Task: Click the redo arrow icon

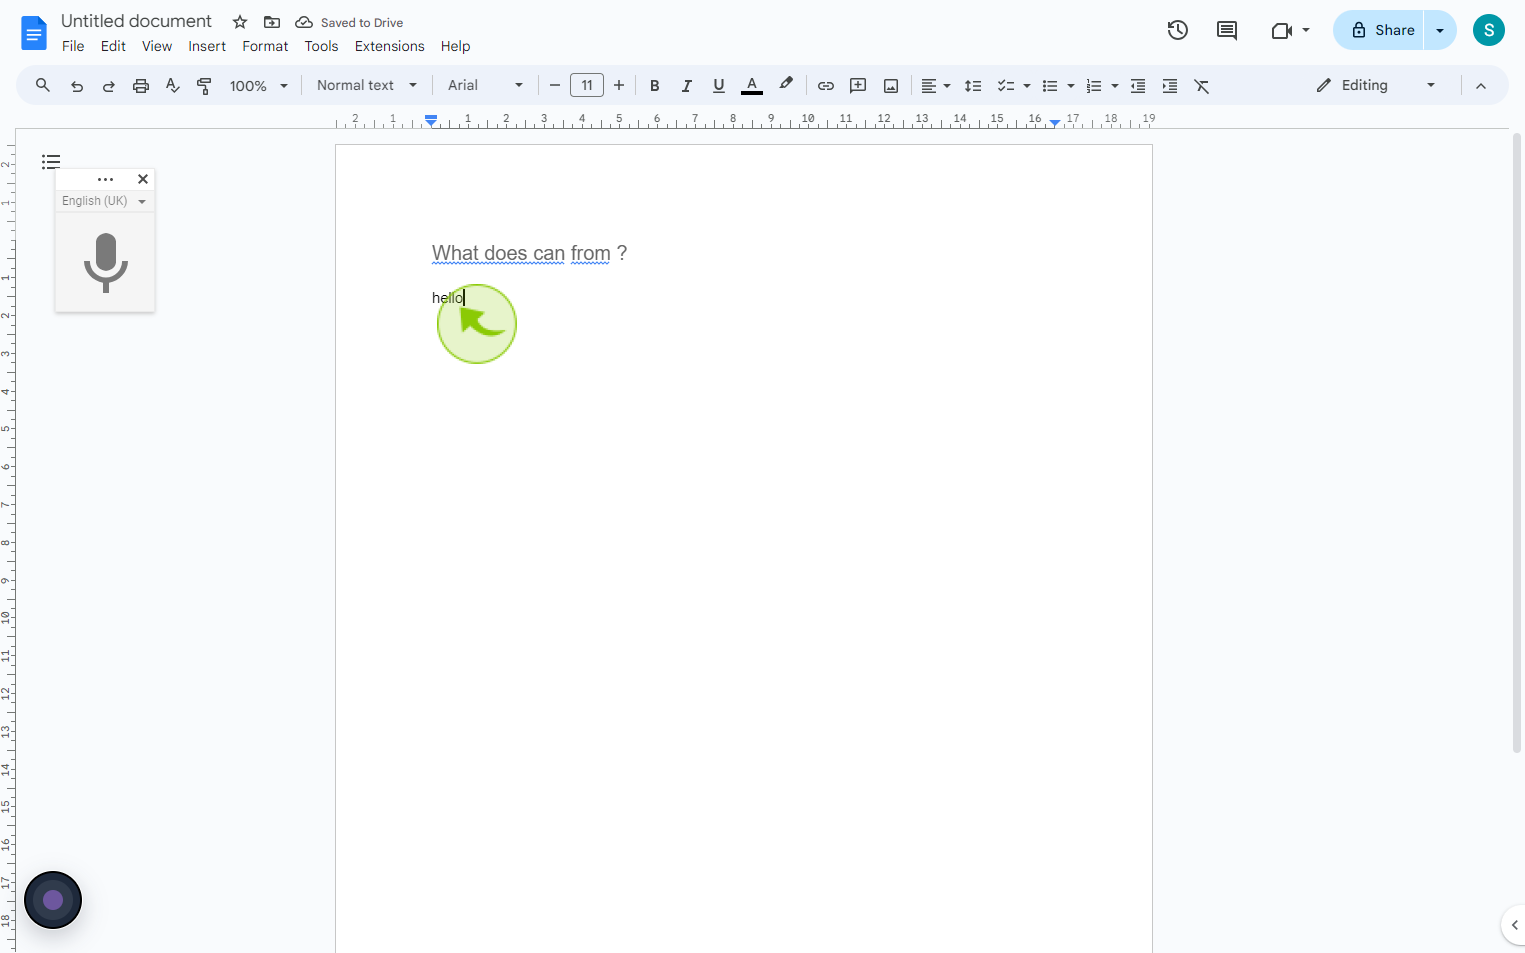Action: tap(109, 86)
